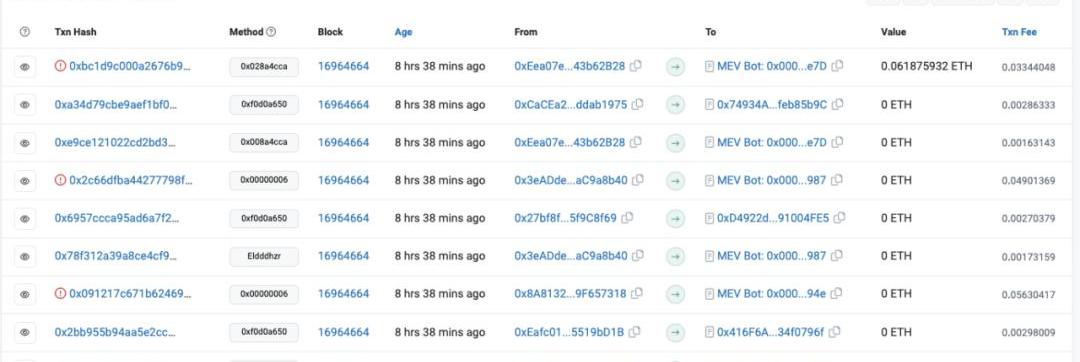Copy the 0xD4922d...91004FE5 to address
The width and height of the screenshot is (1080, 362).
(840, 218)
